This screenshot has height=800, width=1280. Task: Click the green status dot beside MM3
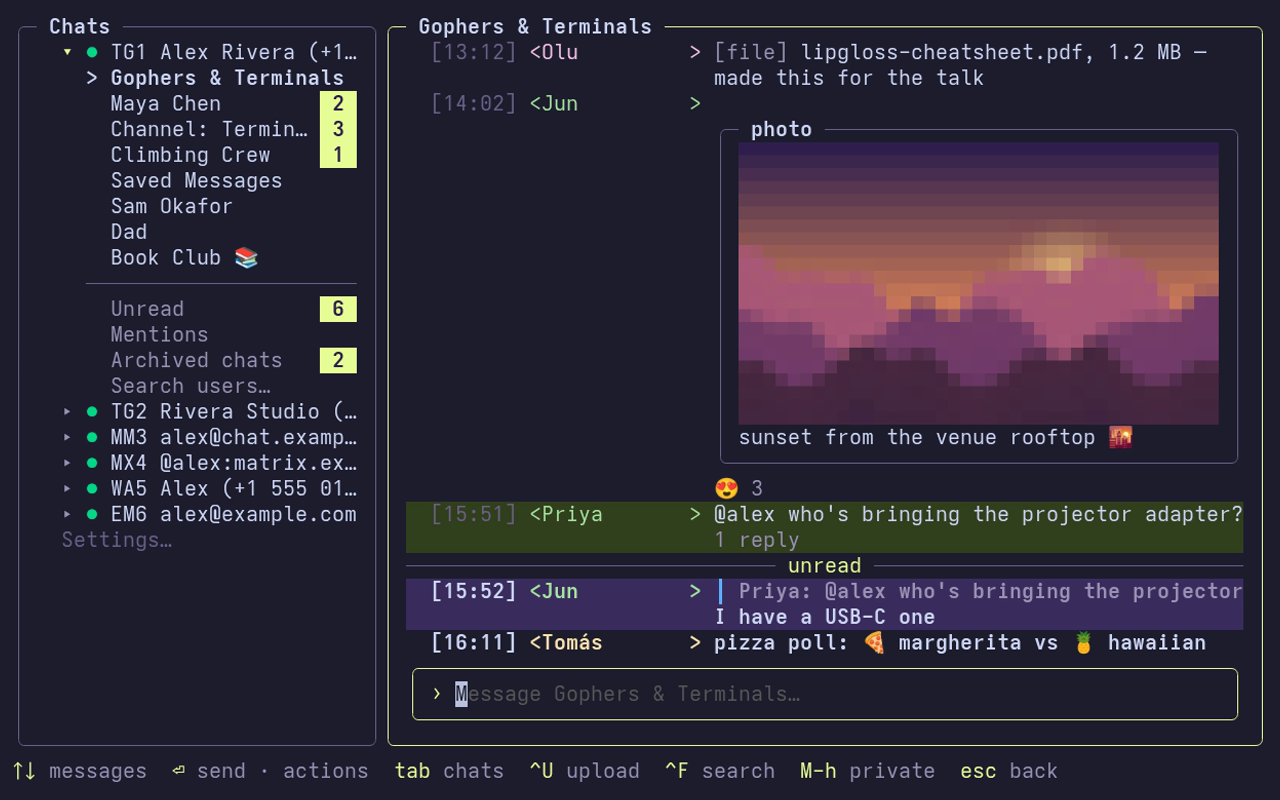[92, 437]
